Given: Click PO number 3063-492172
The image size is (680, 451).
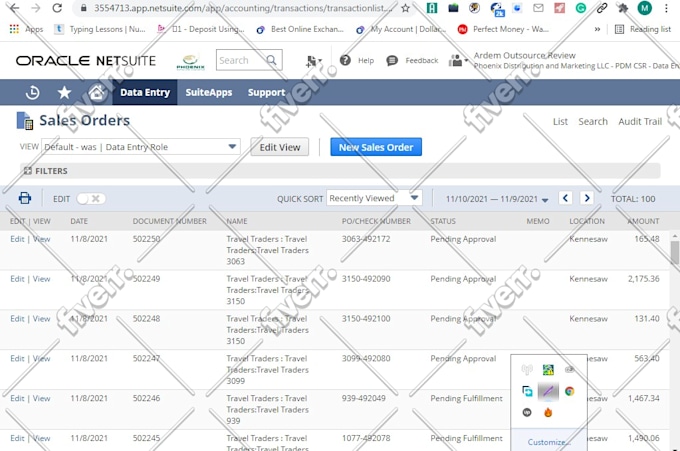Looking at the screenshot, I should (x=366, y=239).
